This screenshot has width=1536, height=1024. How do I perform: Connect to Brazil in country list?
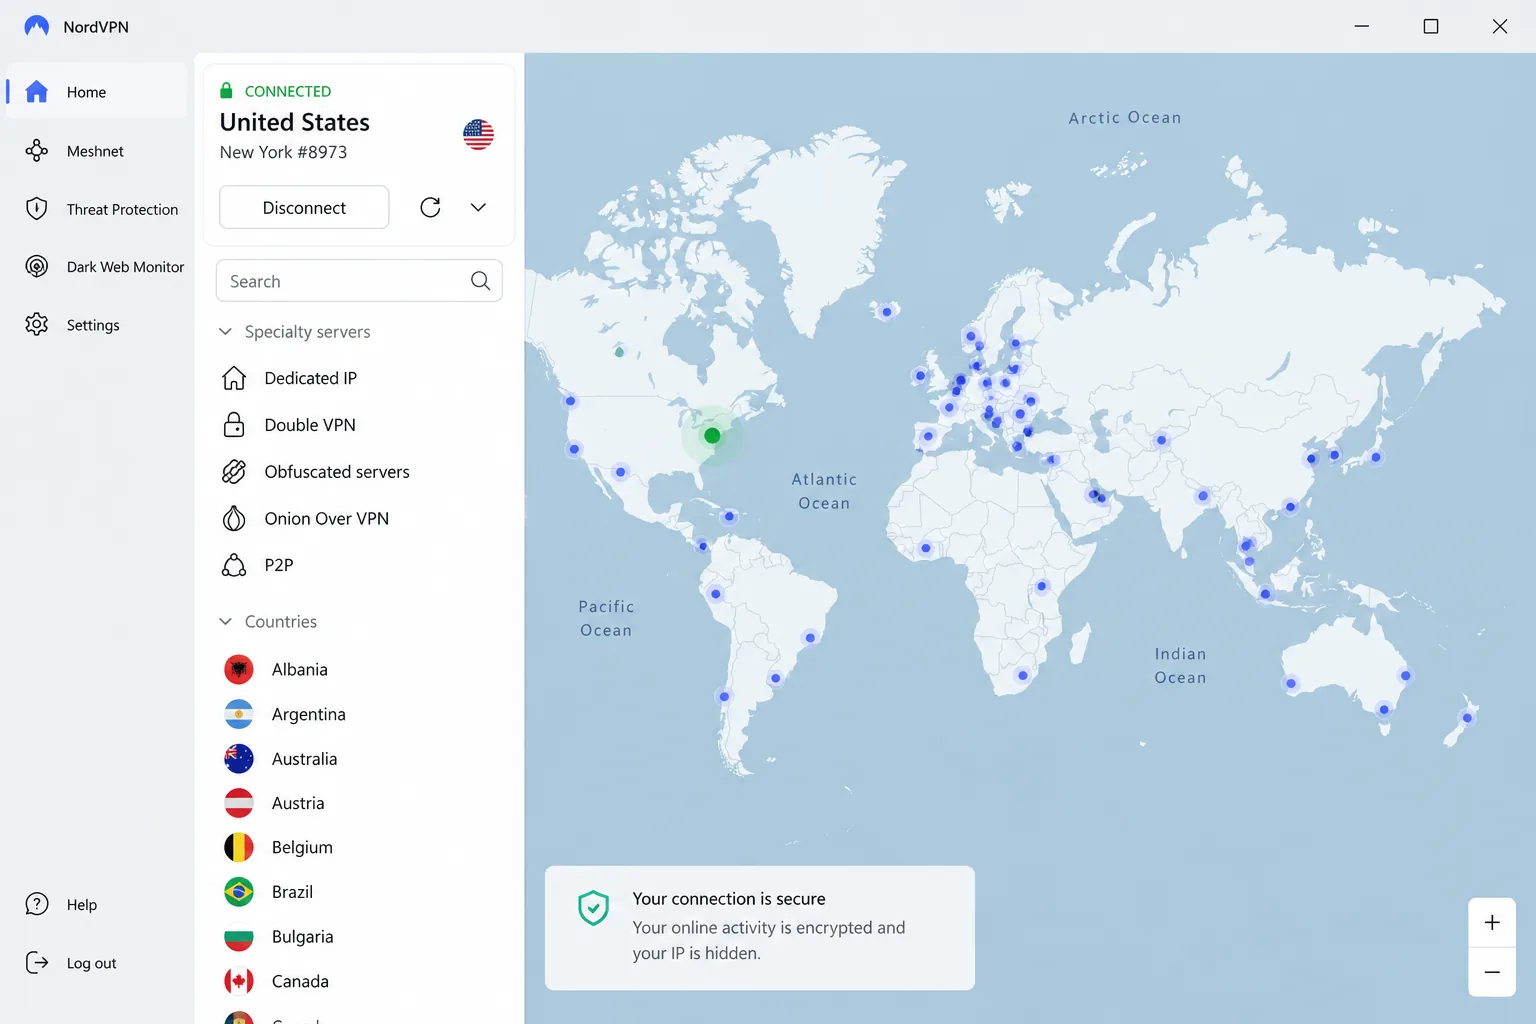click(x=360, y=892)
